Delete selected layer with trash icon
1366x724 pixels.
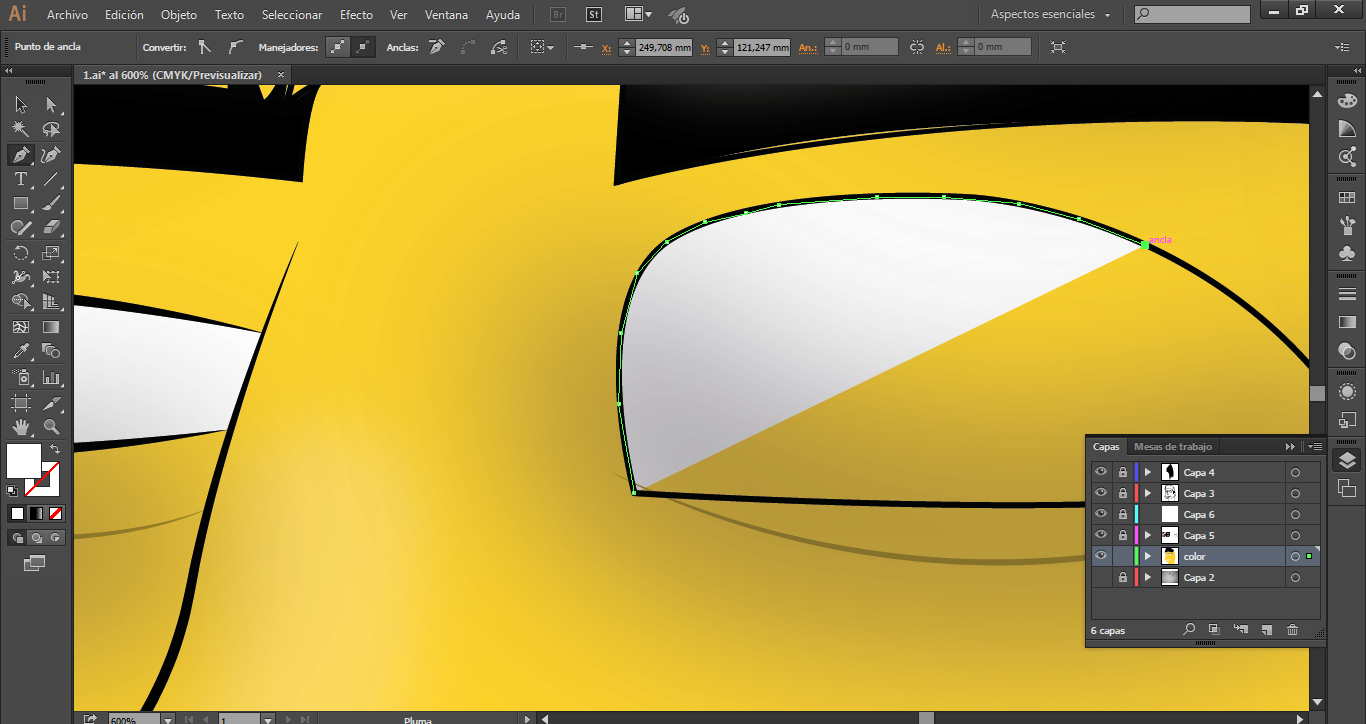pyautogui.click(x=1292, y=630)
